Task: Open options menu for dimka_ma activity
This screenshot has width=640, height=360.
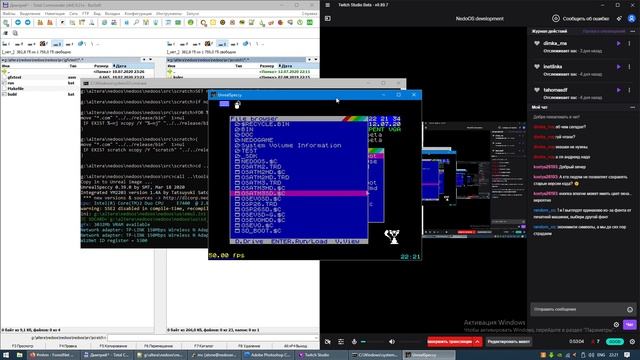Action: pos(629,43)
